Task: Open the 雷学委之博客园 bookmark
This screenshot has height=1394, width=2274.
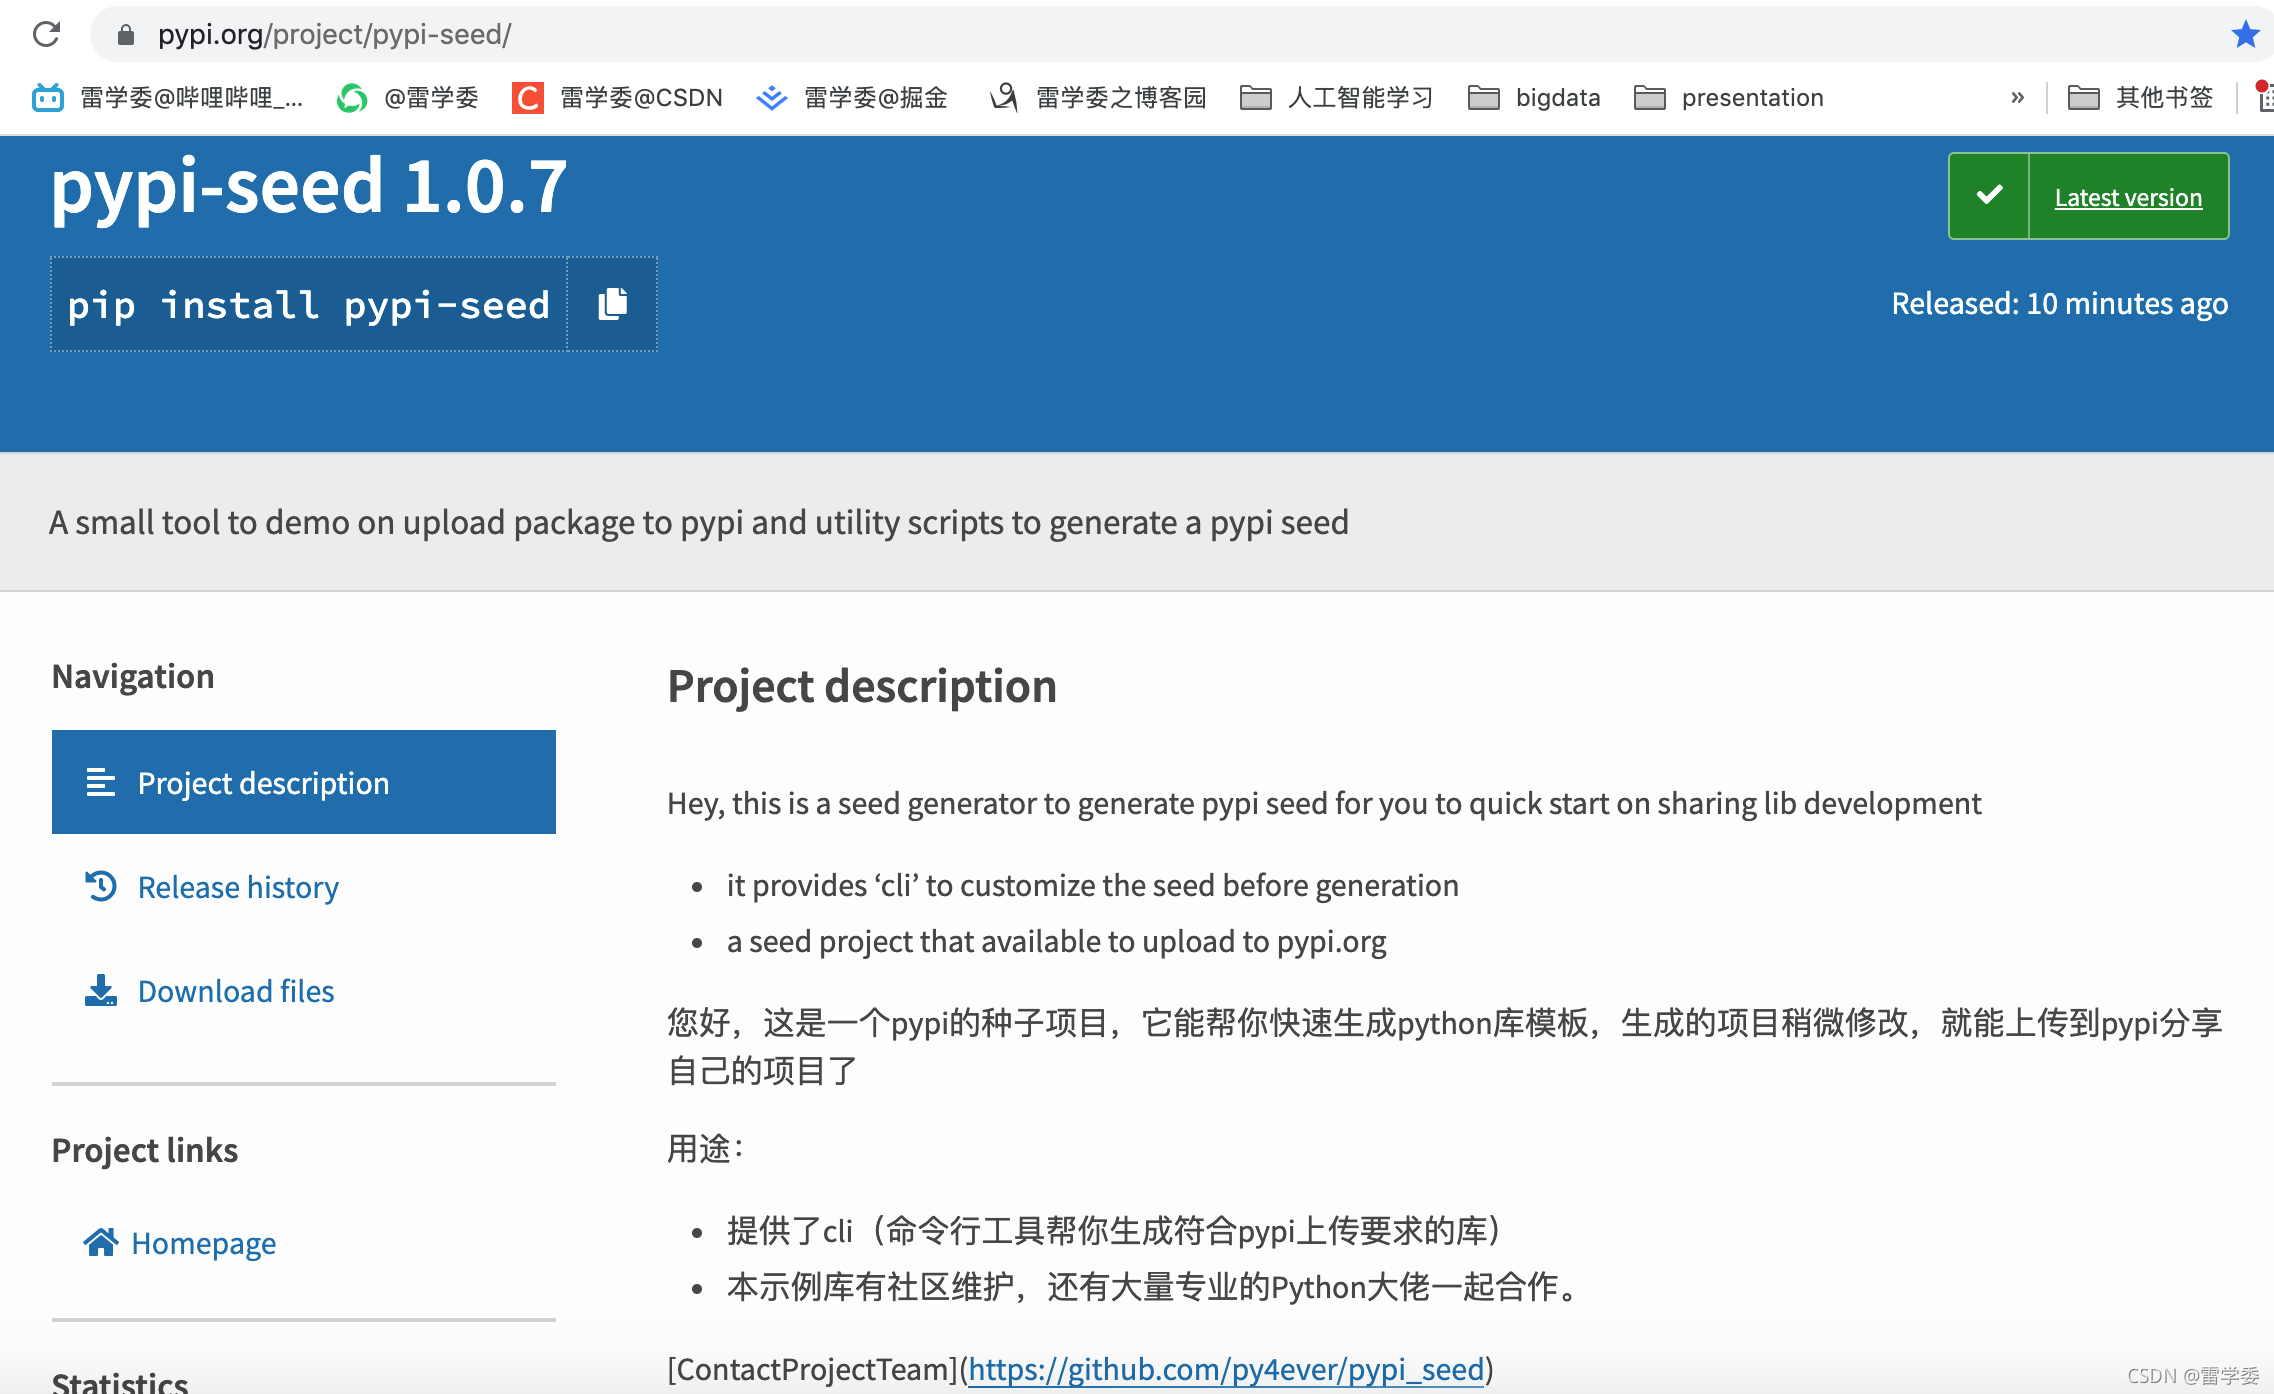Action: point(1098,97)
